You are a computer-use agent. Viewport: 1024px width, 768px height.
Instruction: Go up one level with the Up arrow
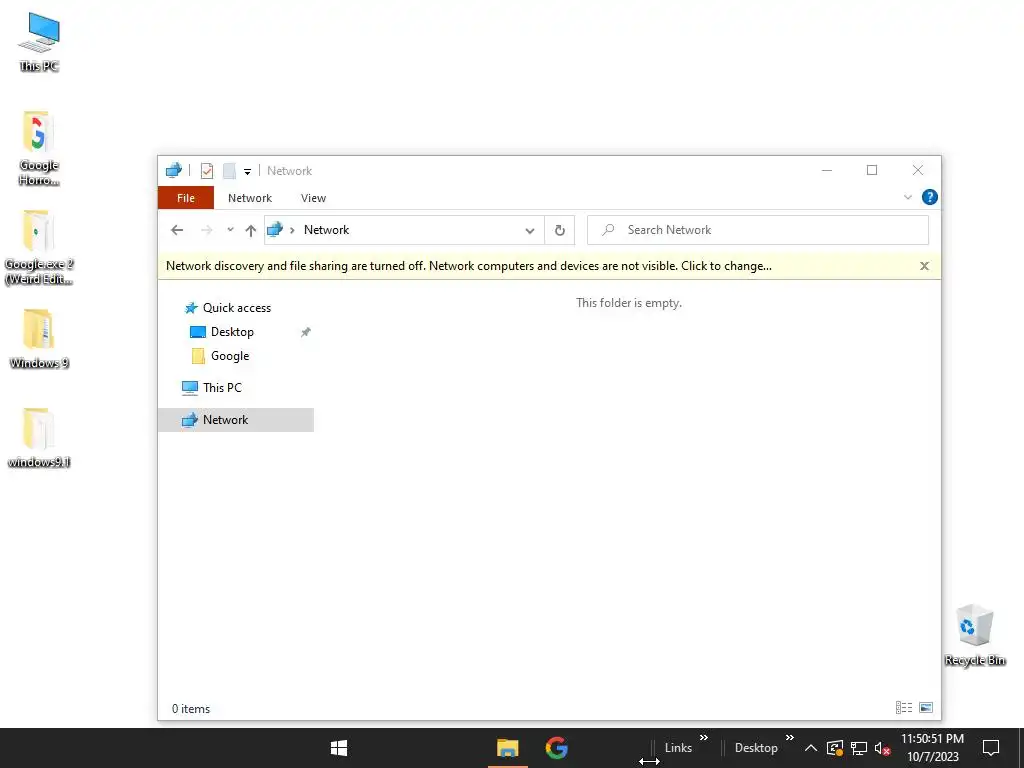(x=250, y=230)
